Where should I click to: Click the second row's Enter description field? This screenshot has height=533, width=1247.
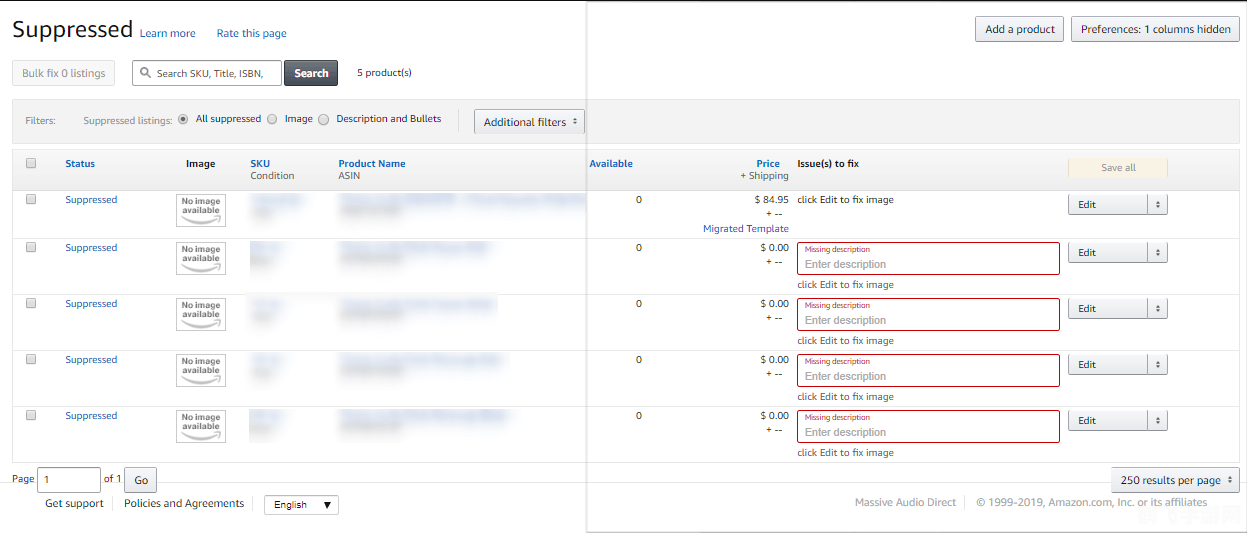(928, 264)
